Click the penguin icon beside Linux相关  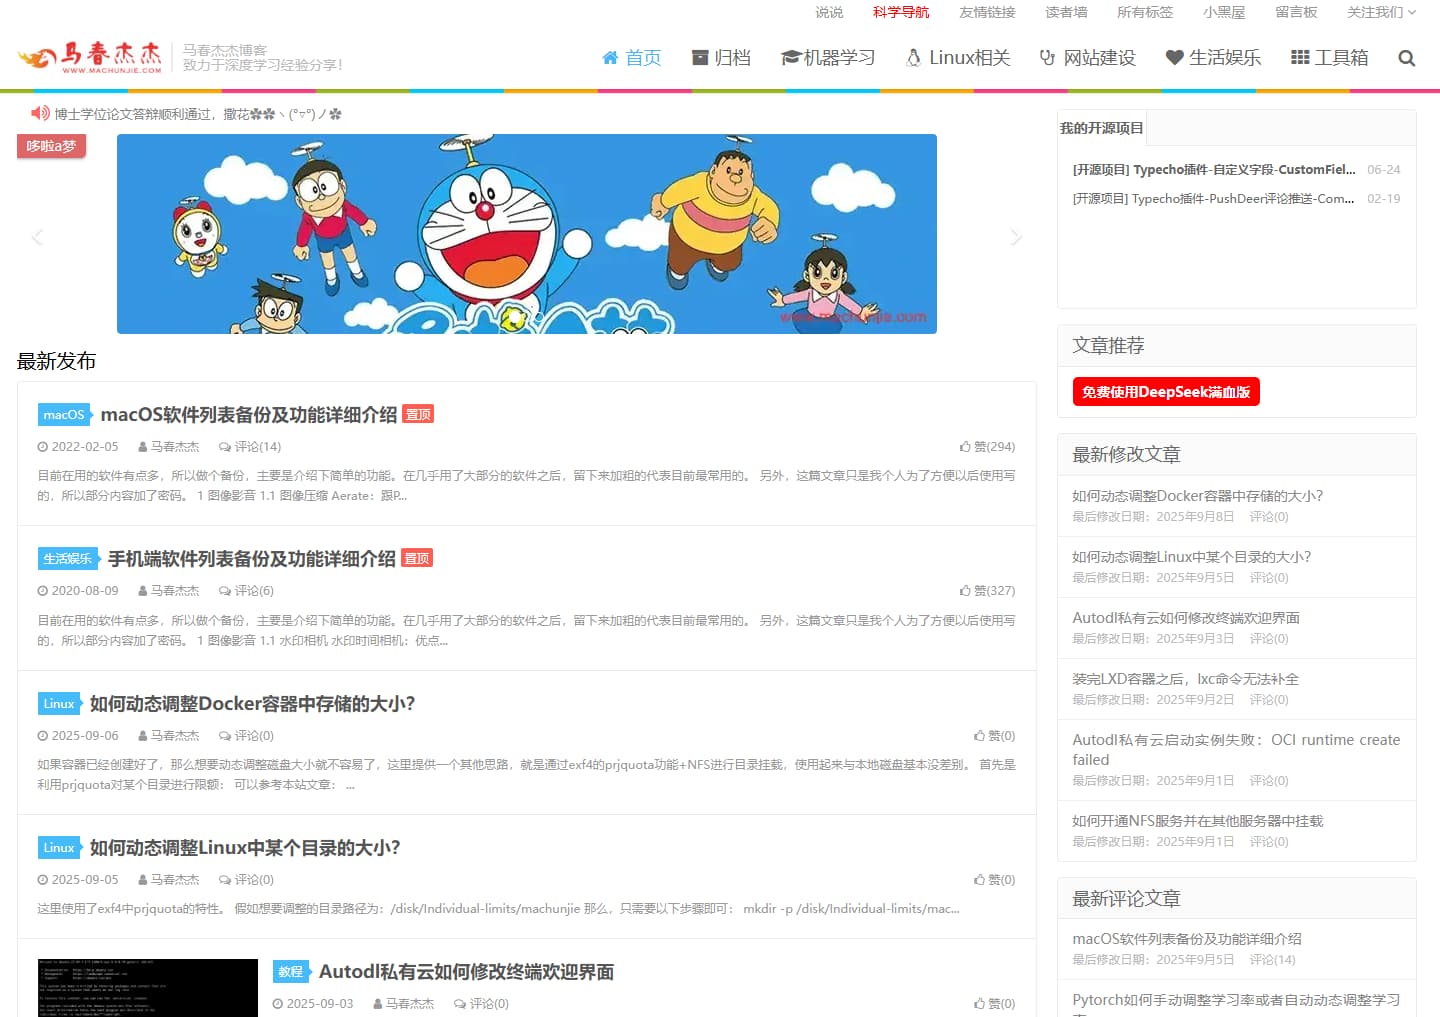coord(912,57)
